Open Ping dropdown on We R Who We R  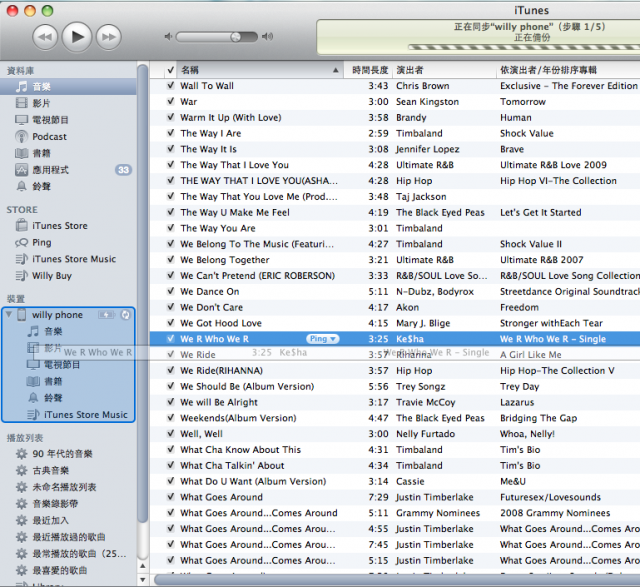(x=322, y=339)
